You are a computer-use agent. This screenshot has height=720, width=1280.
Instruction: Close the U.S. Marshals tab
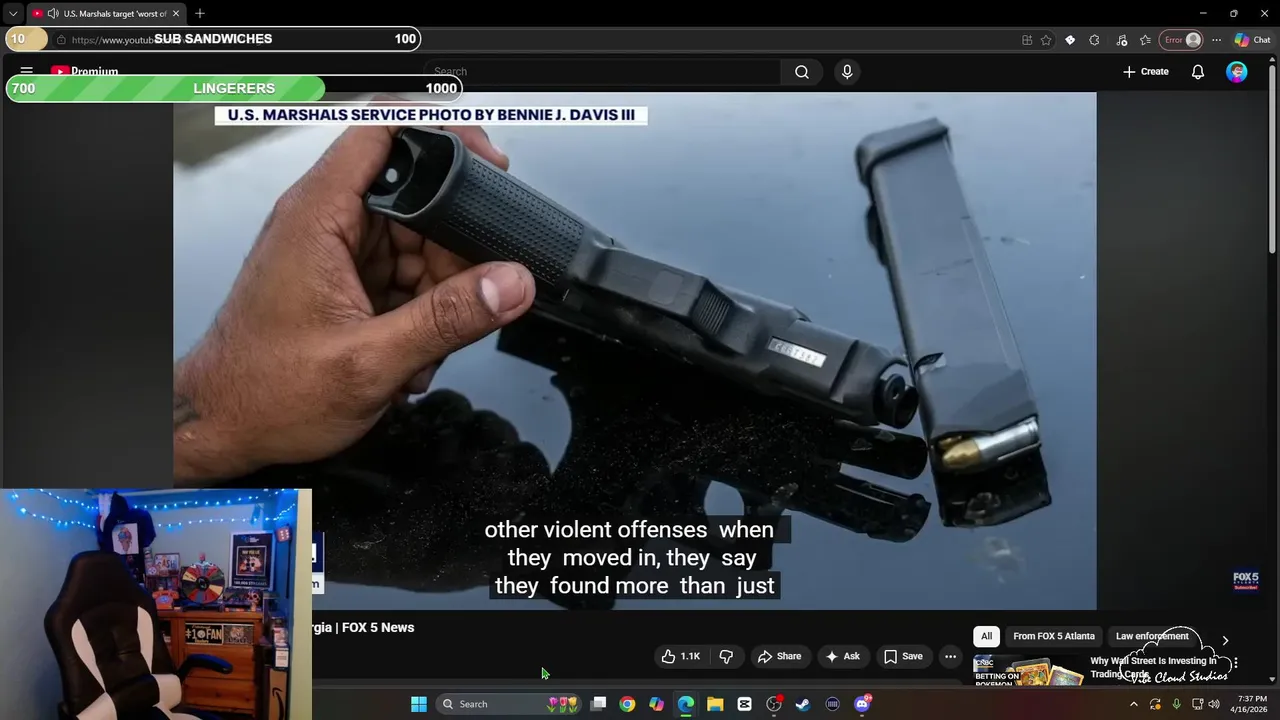pos(176,14)
